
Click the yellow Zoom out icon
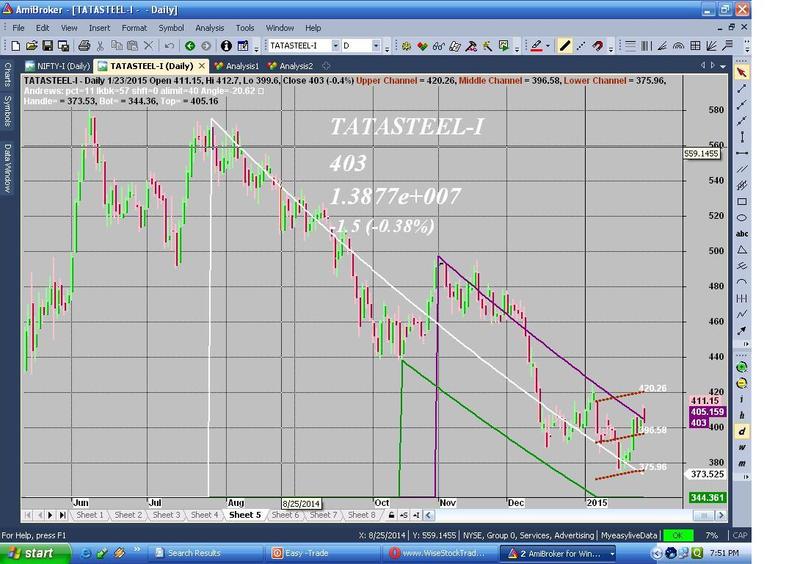pos(742,383)
